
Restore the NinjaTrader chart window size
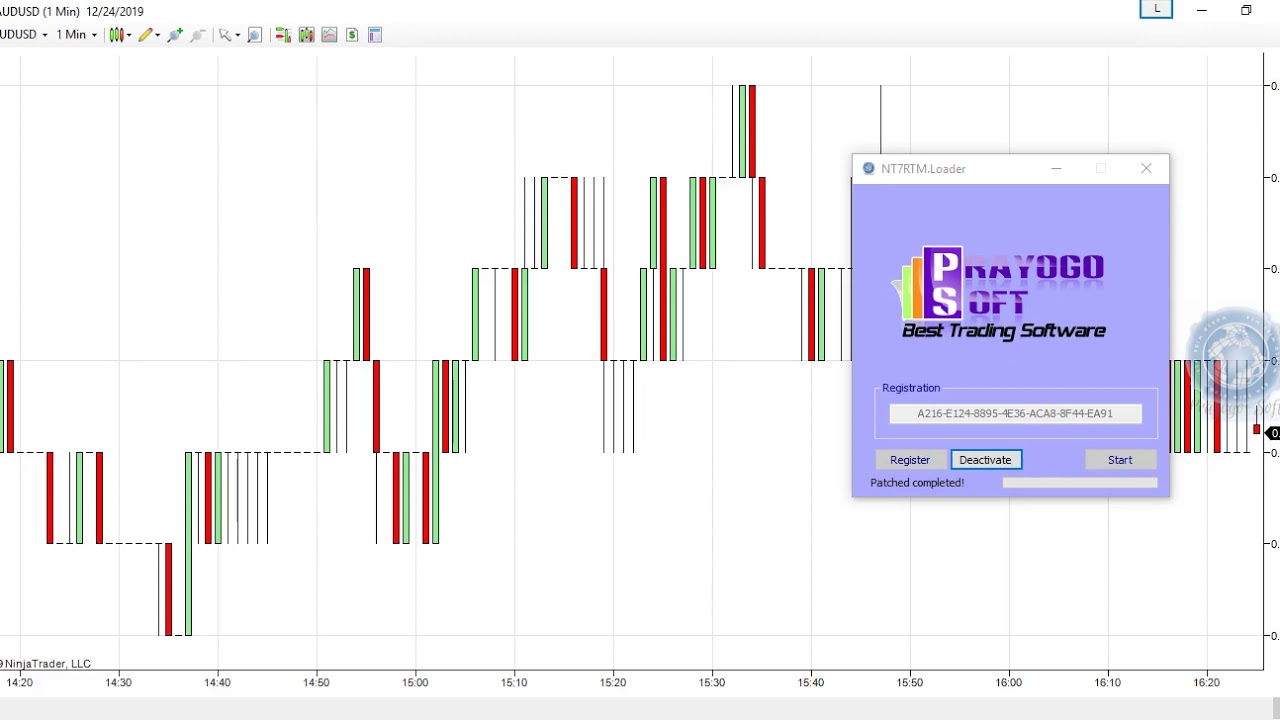tap(1246, 10)
